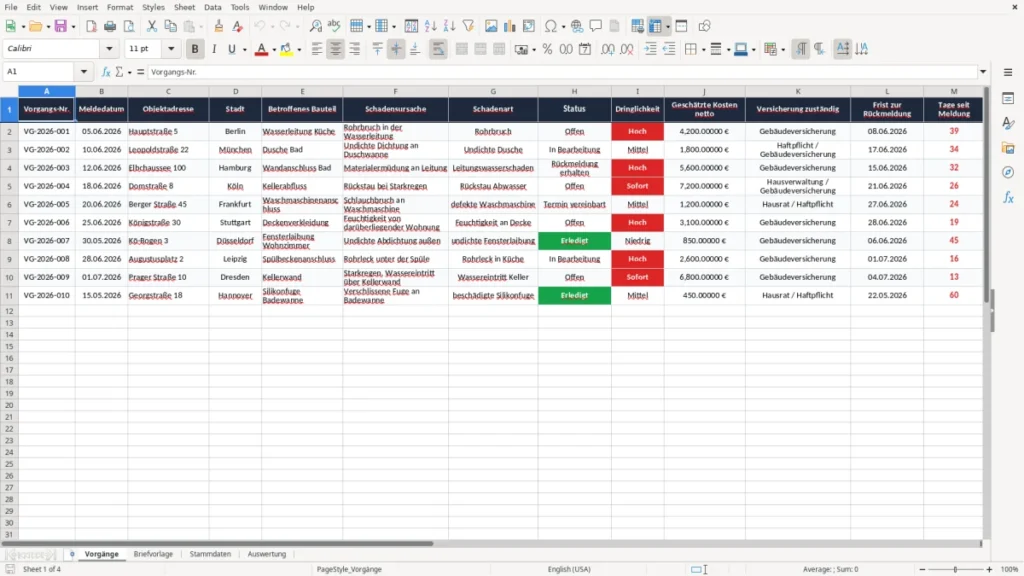Cut selection with the scissors icon

tap(152, 26)
